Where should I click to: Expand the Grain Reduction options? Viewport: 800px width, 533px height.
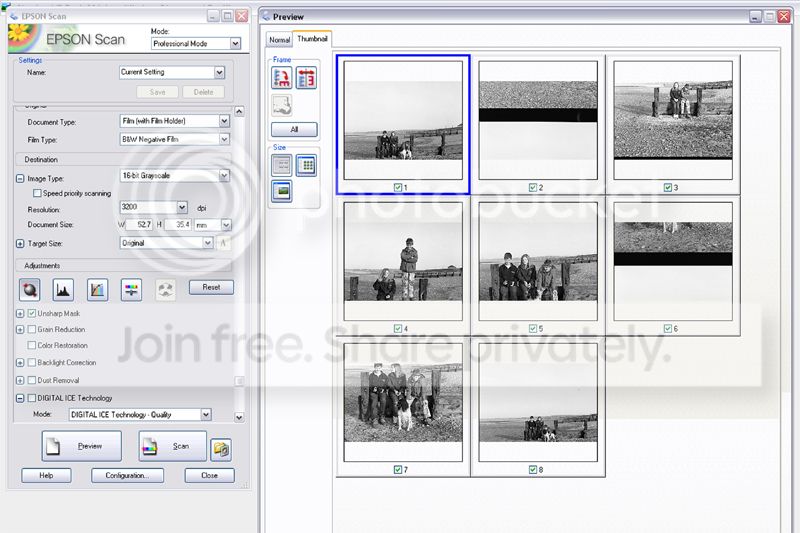pyautogui.click(x=20, y=329)
